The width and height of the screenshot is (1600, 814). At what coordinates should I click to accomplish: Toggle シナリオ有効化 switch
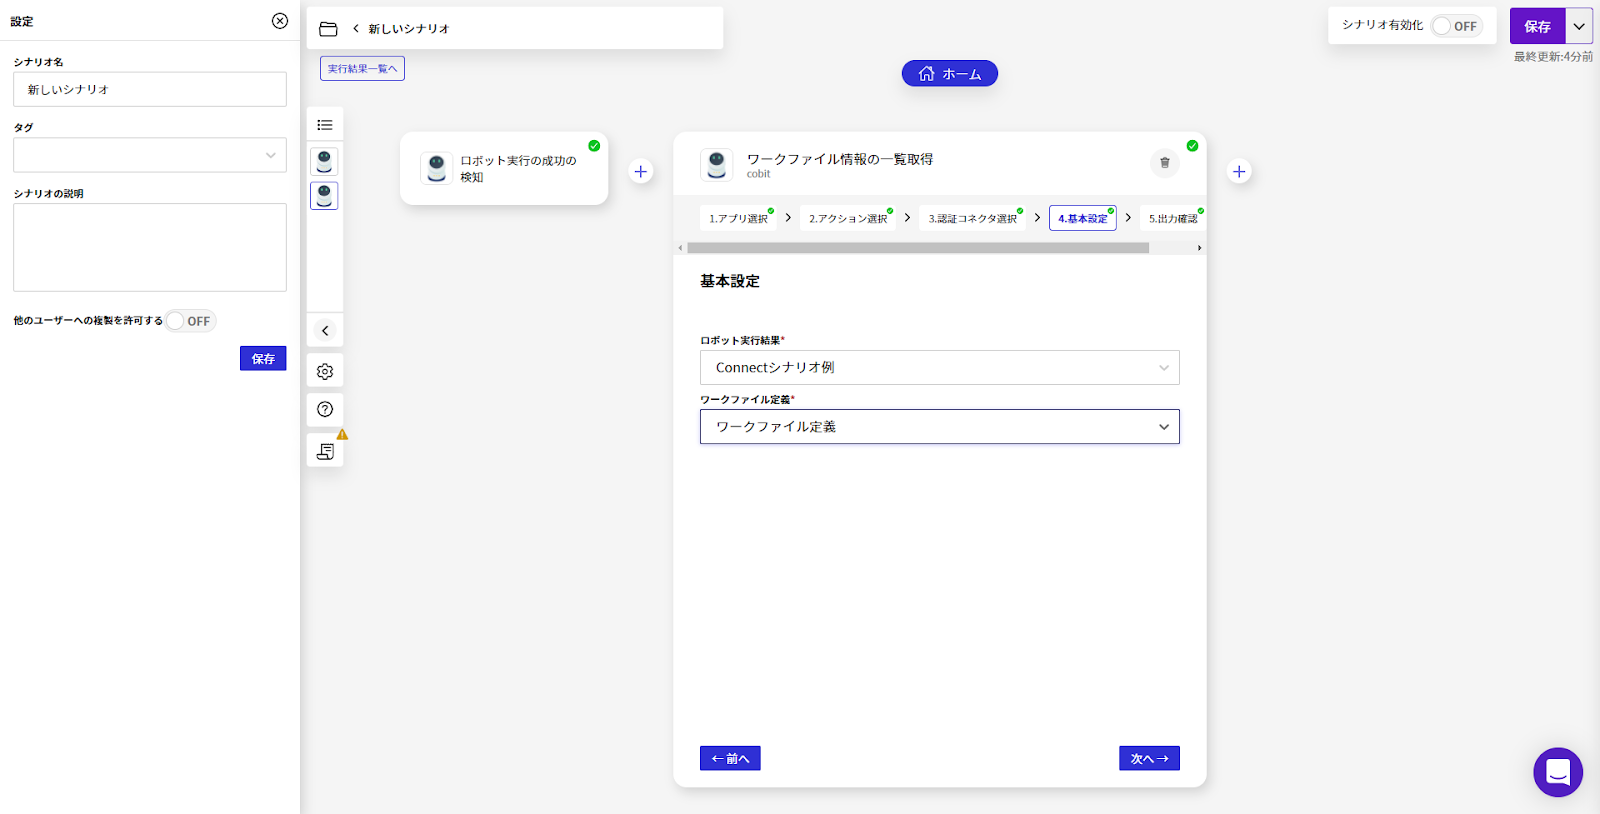click(1456, 26)
